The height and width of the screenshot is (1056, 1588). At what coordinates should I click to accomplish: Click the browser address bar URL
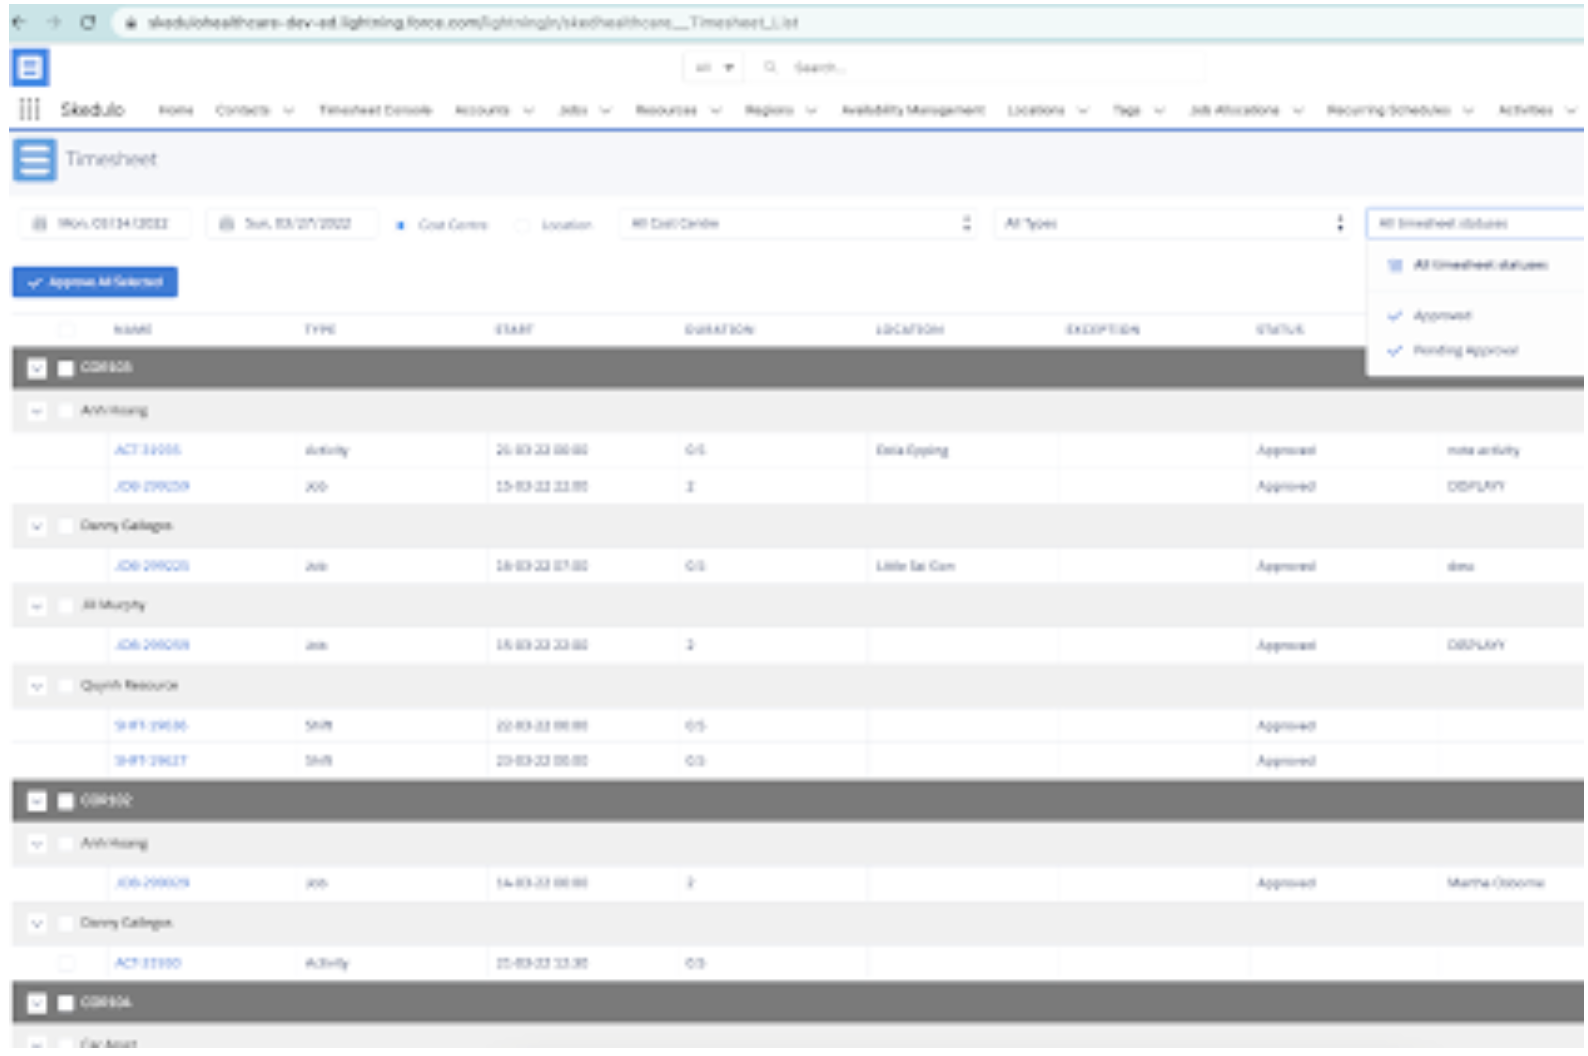point(472,22)
